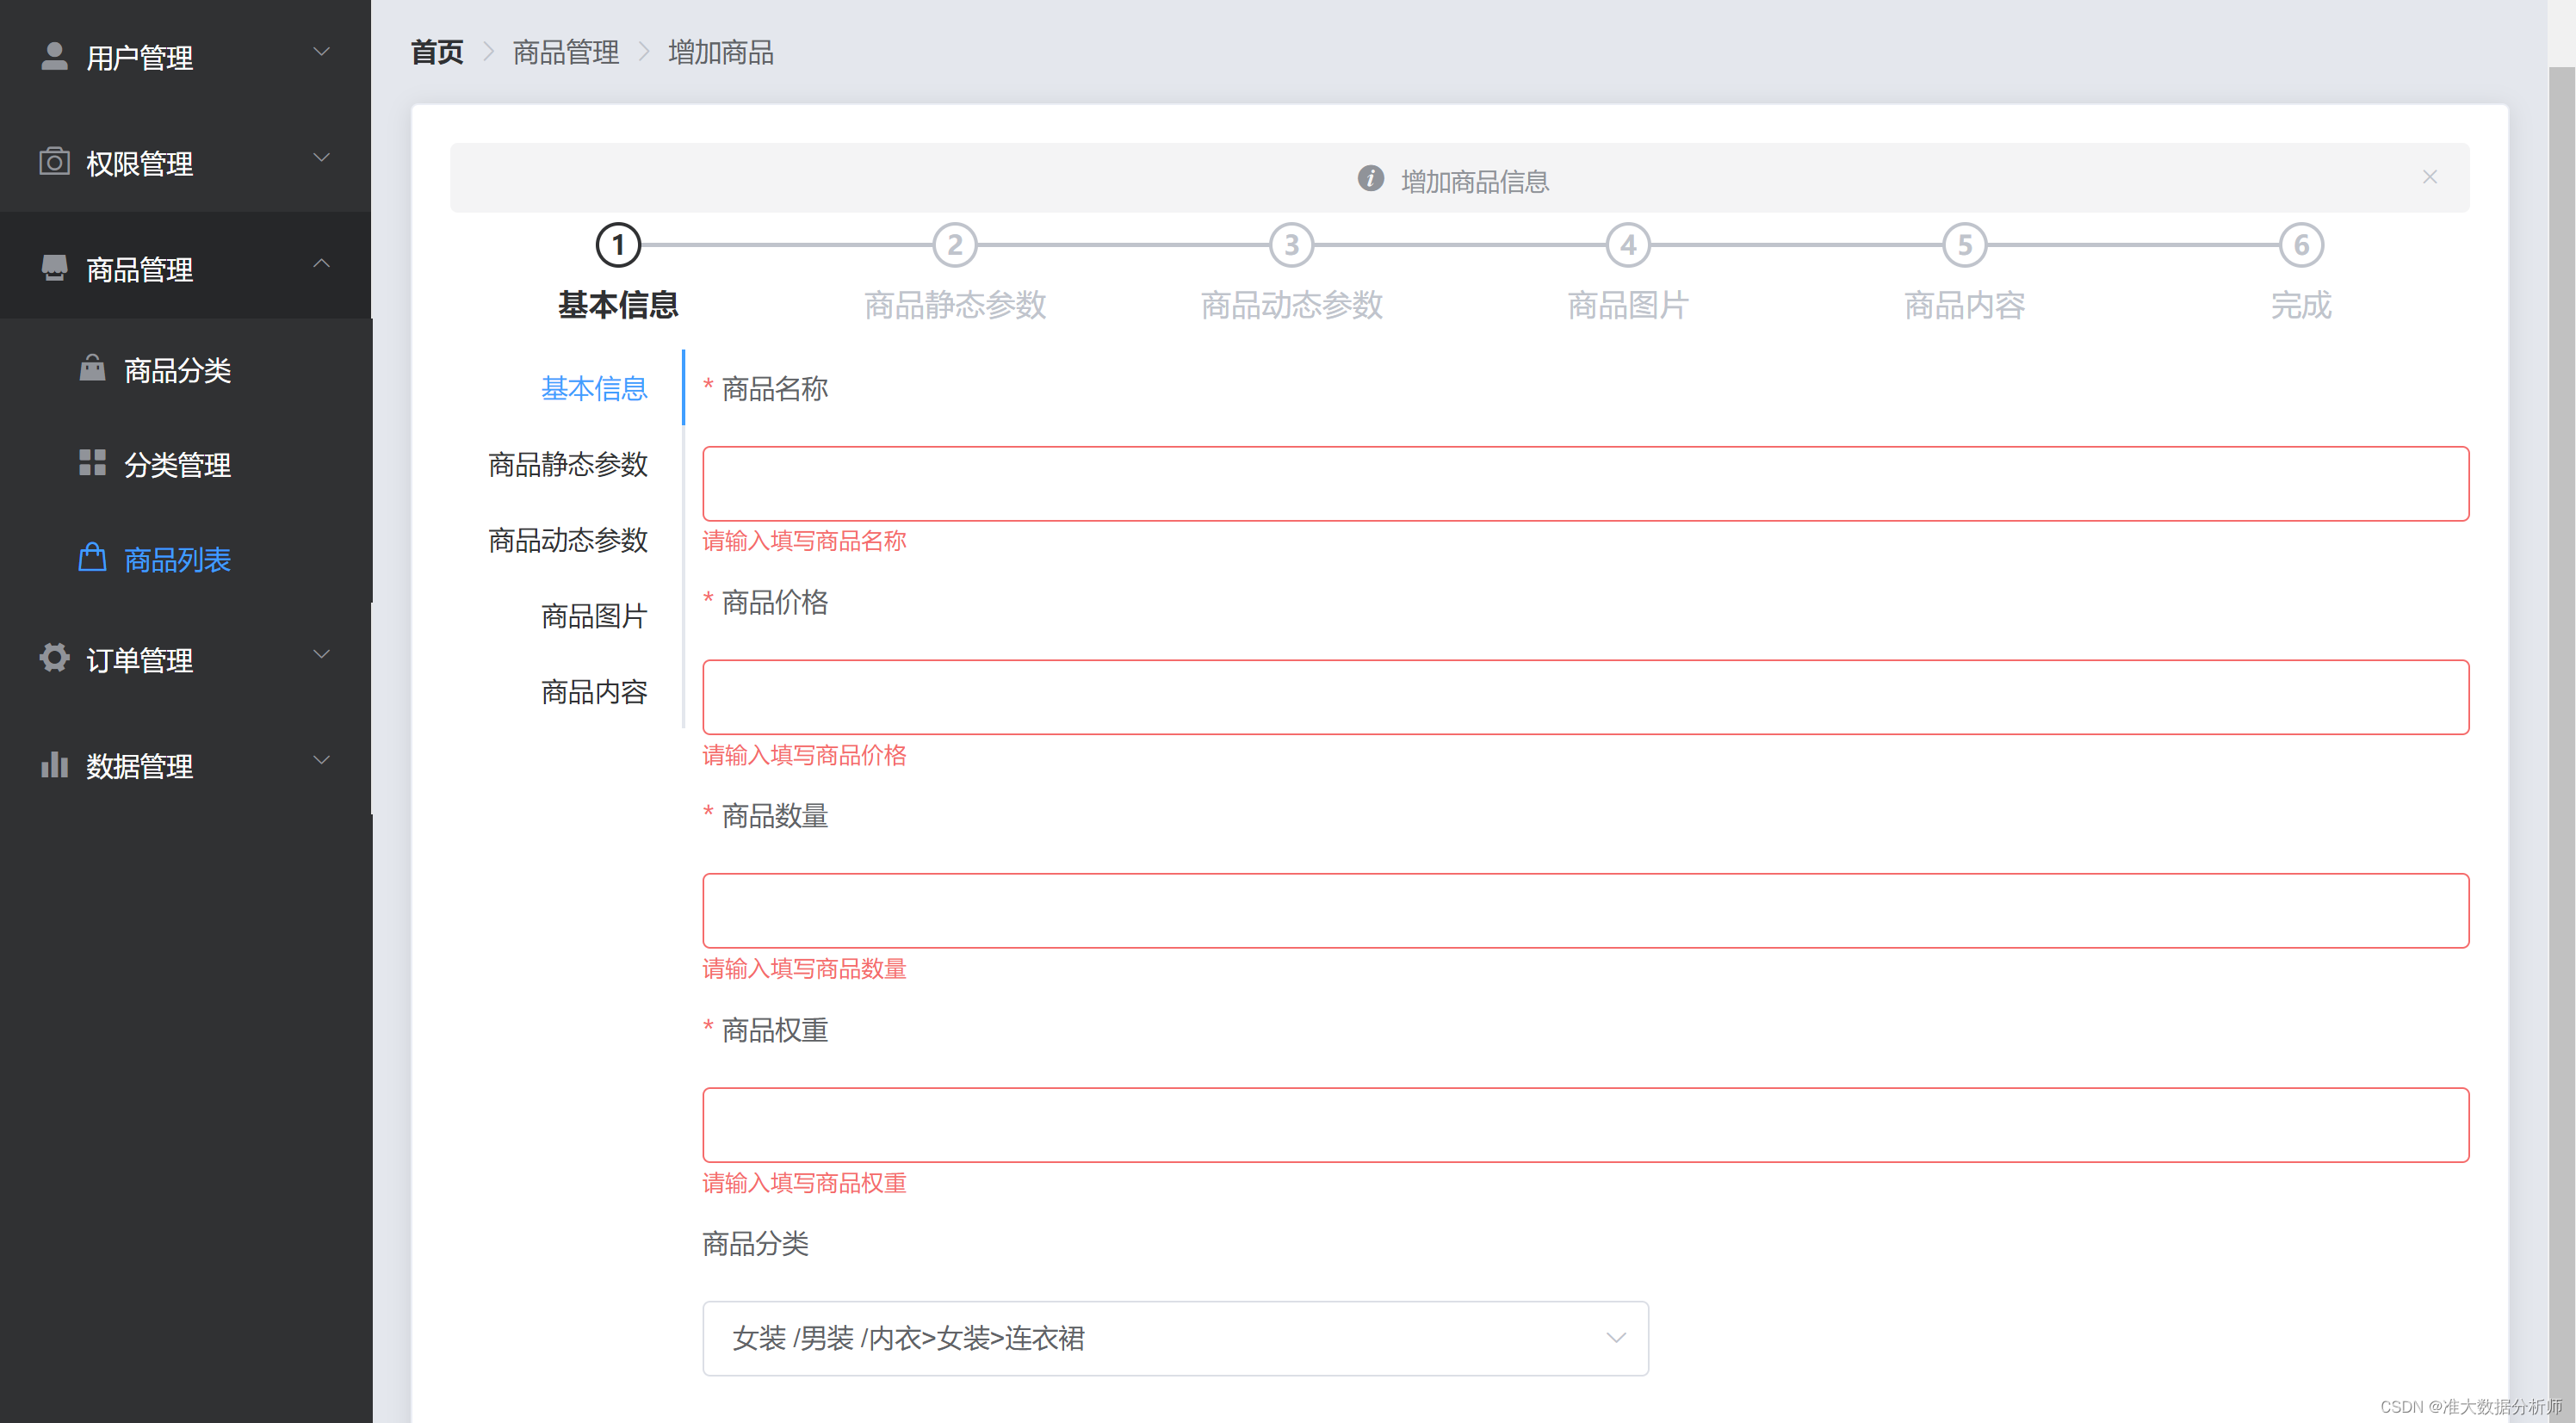This screenshot has width=2576, height=1423.
Task: Click step 1 circle icon
Action: pos(618,245)
